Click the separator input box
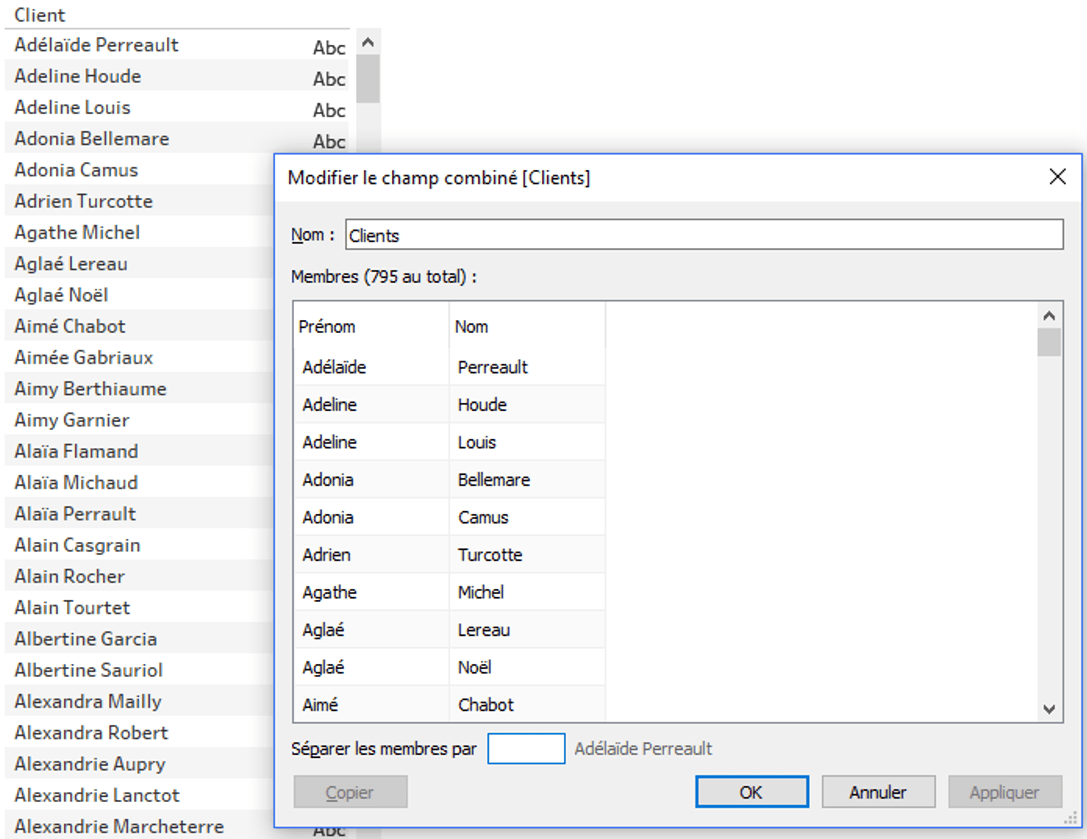Image resolution: width=1087 pixels, height=839 pixels. 526,749
